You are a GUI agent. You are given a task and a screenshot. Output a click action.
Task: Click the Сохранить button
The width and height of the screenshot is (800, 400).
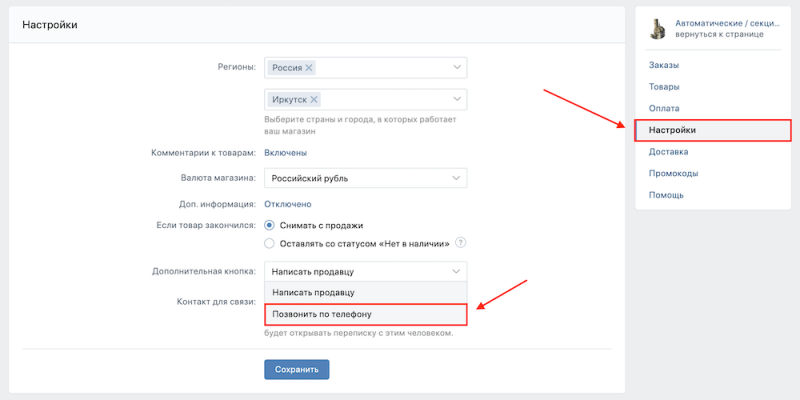tap(296, 369)
